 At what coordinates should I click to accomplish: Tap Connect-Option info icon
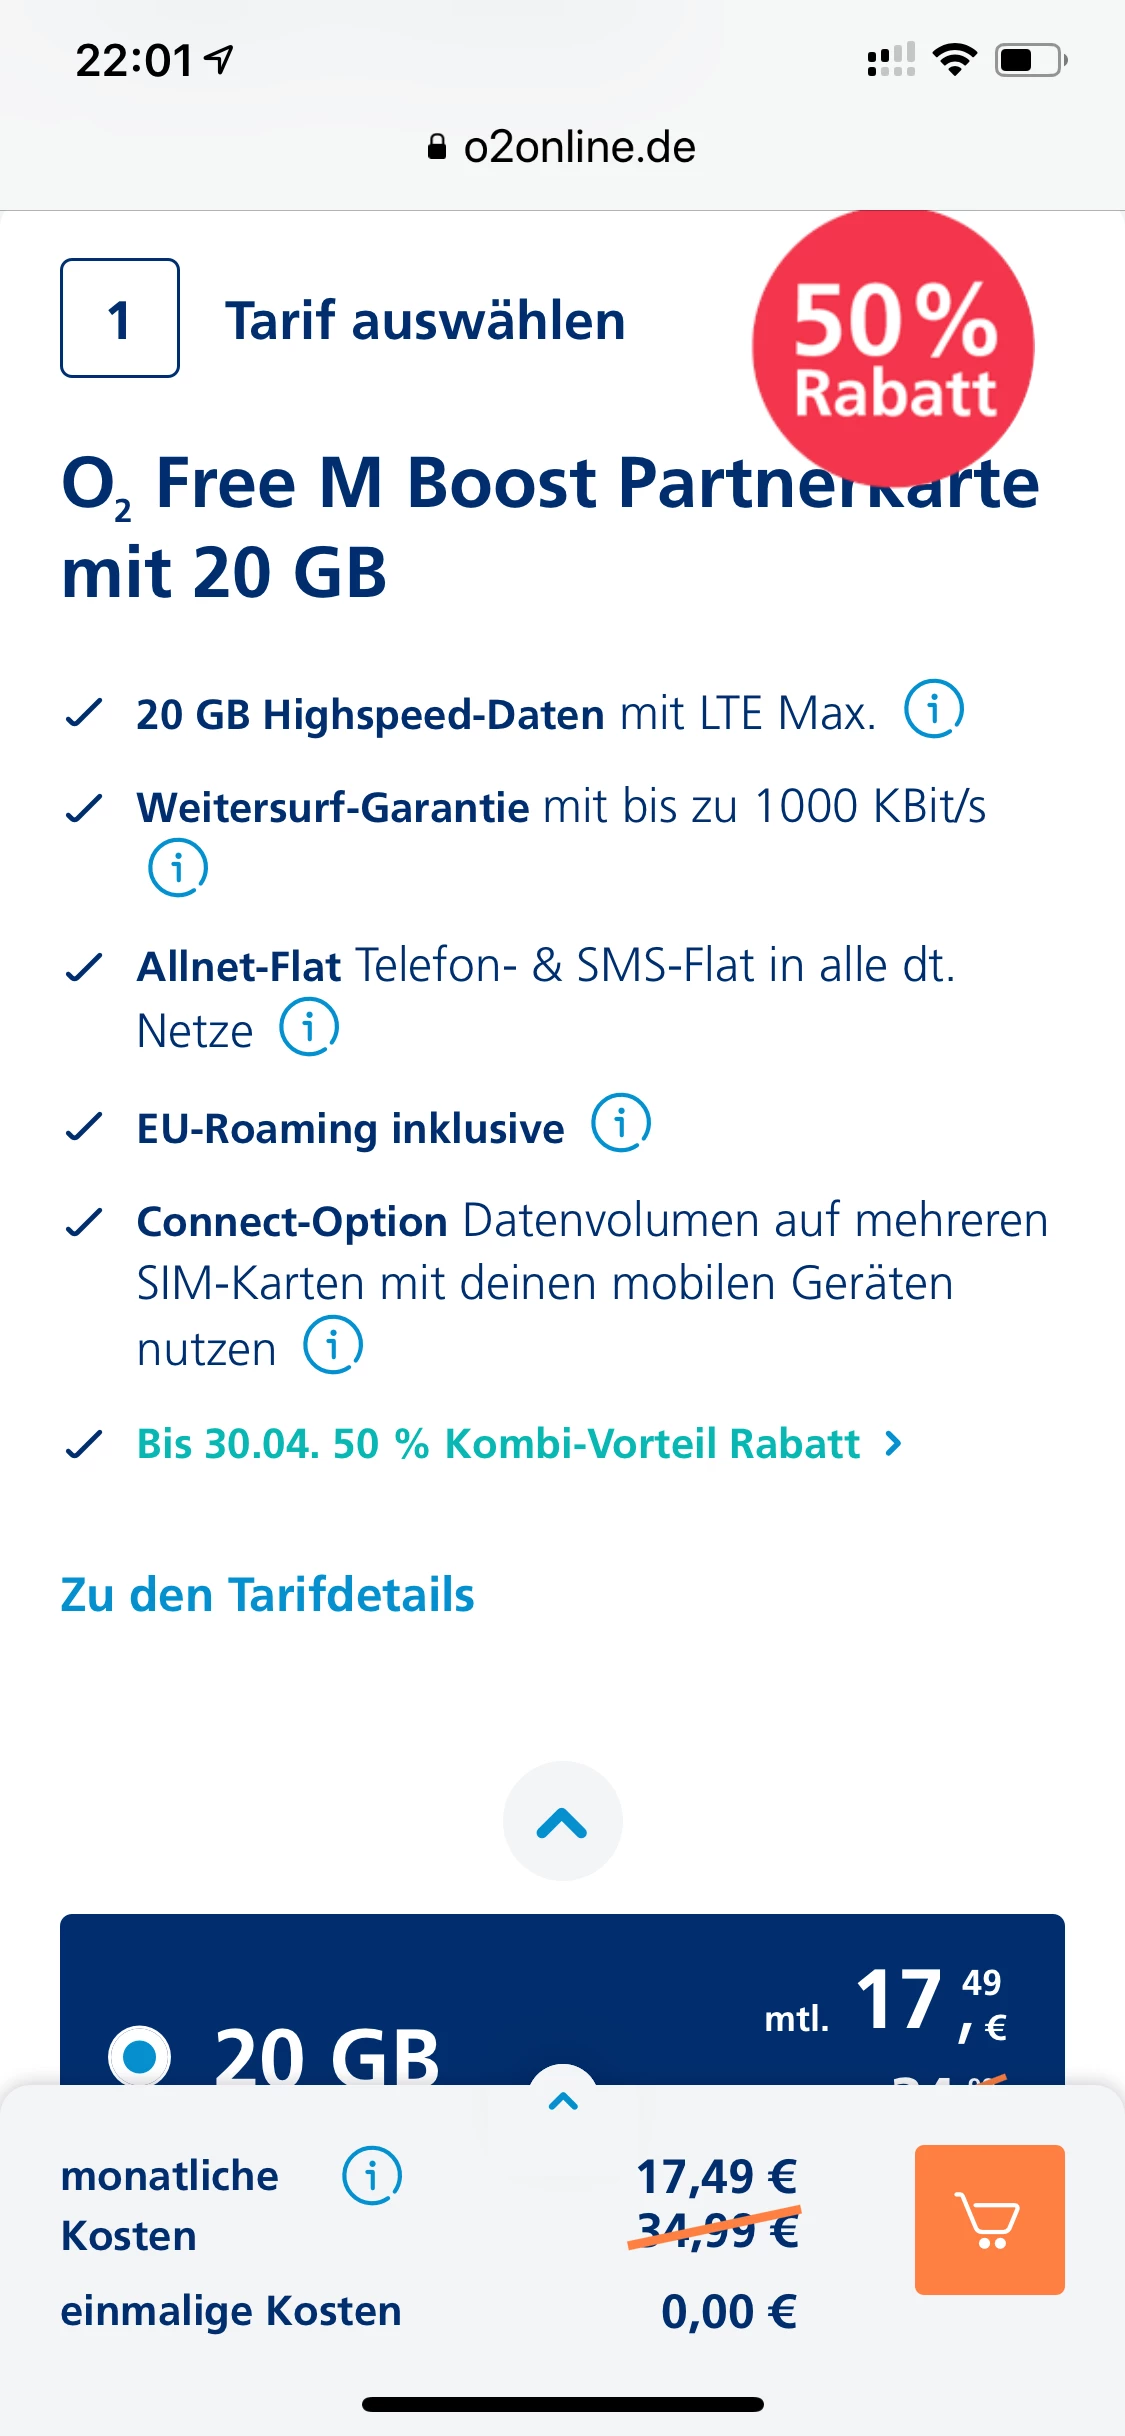[x=333, y=1345]
